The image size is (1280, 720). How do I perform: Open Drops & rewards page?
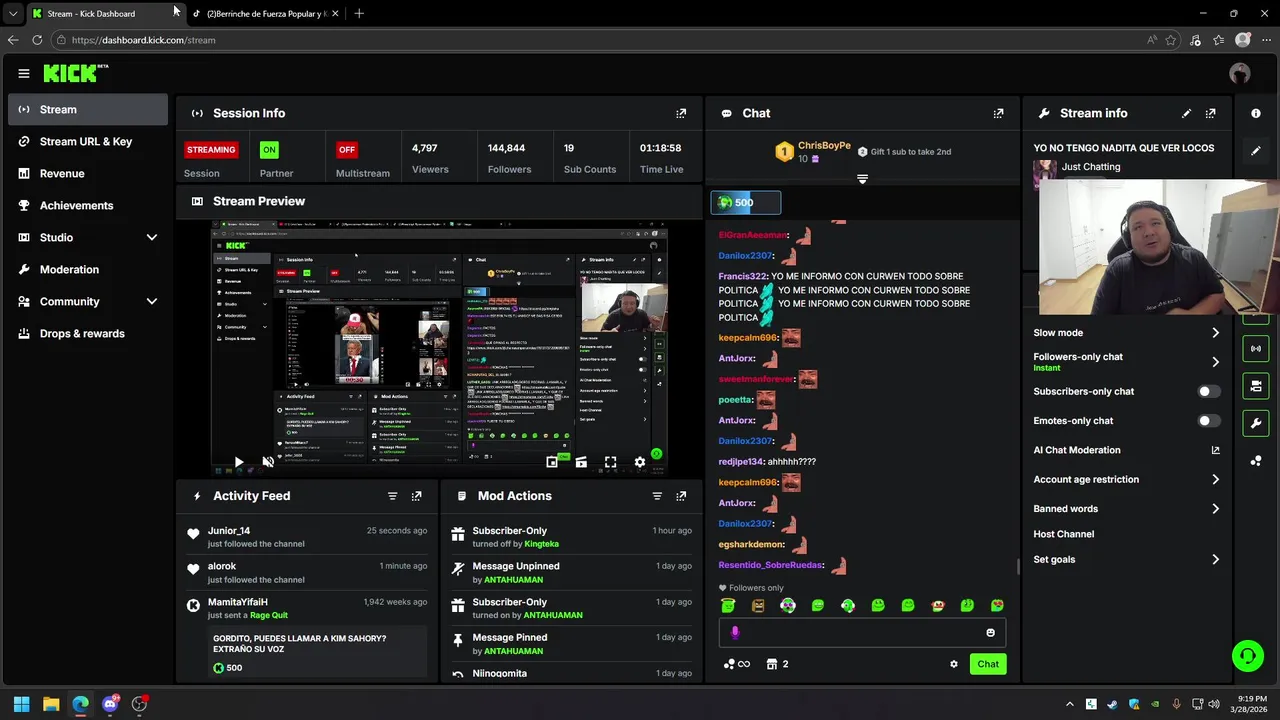(x=88, y=333)
